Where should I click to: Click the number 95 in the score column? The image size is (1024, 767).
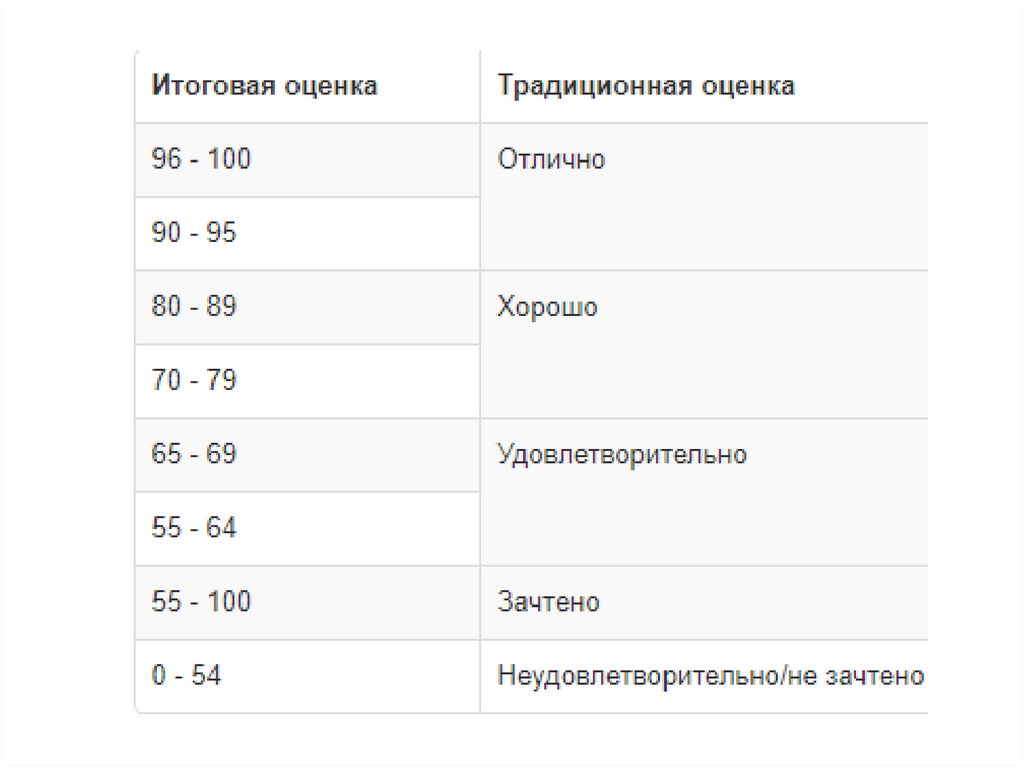click(x=222, y=233)
